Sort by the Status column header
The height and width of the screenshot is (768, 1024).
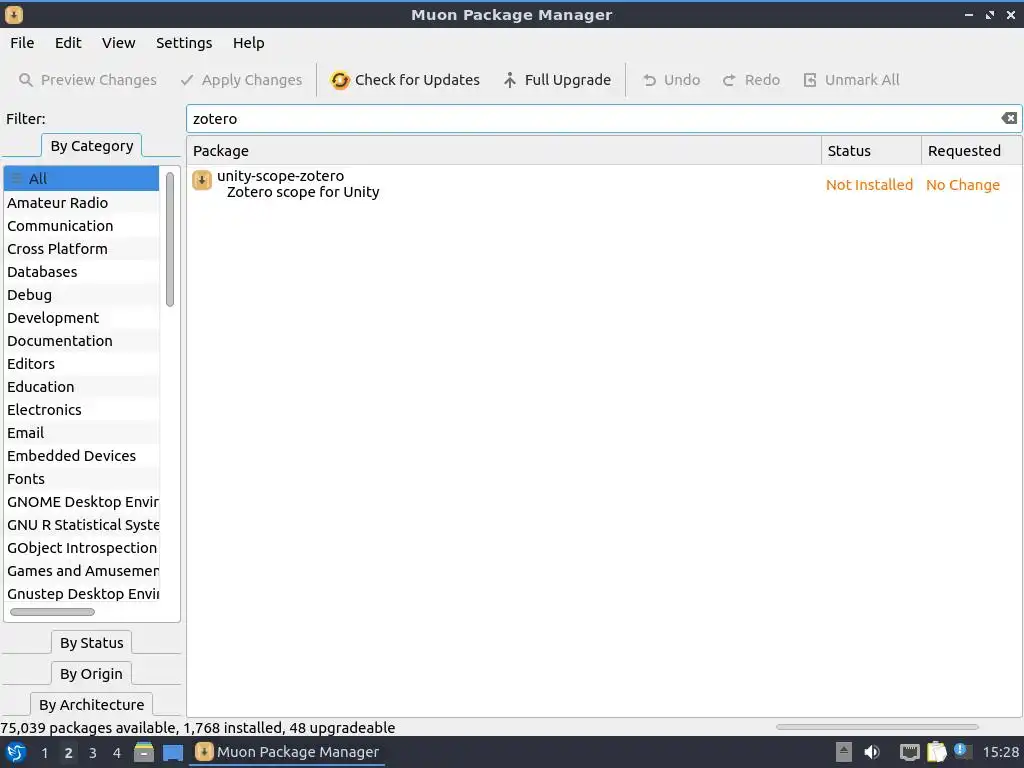(x=871, y=151)
